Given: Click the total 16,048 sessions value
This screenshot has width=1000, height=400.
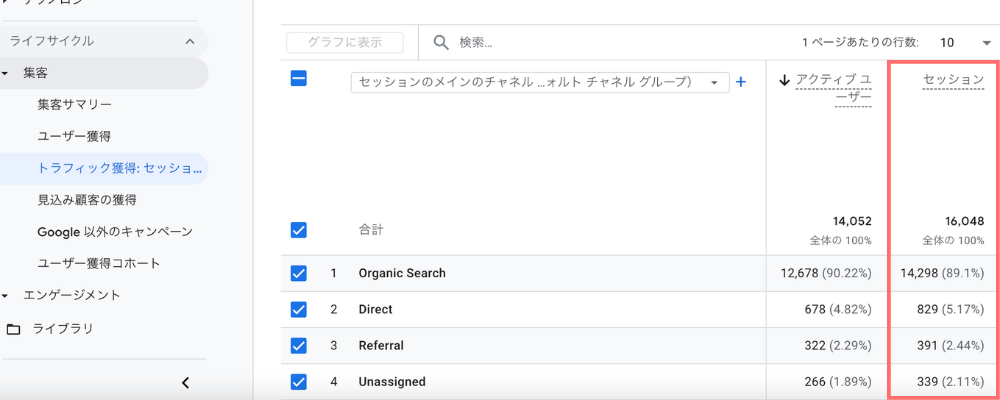Looking at the screenshot, I should click(x=964, y=221).
